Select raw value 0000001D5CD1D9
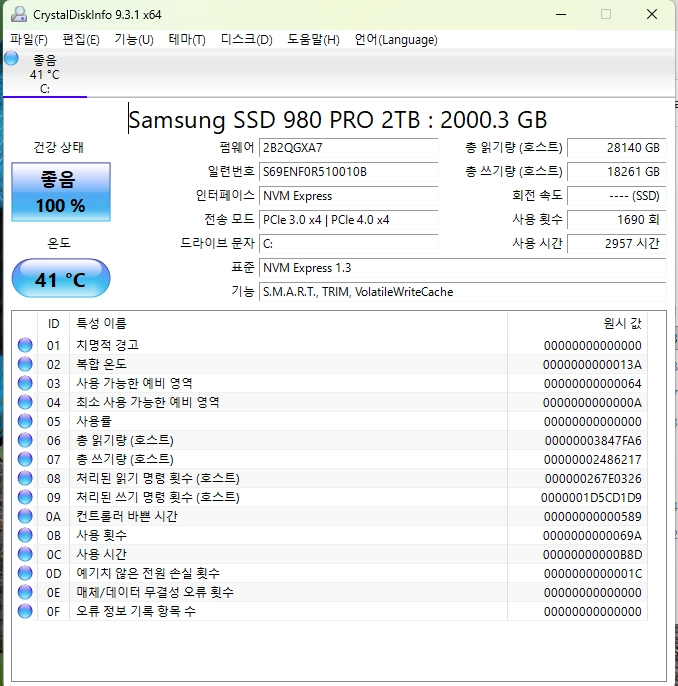This screenshot has width=678, height=686. [591, 498]
